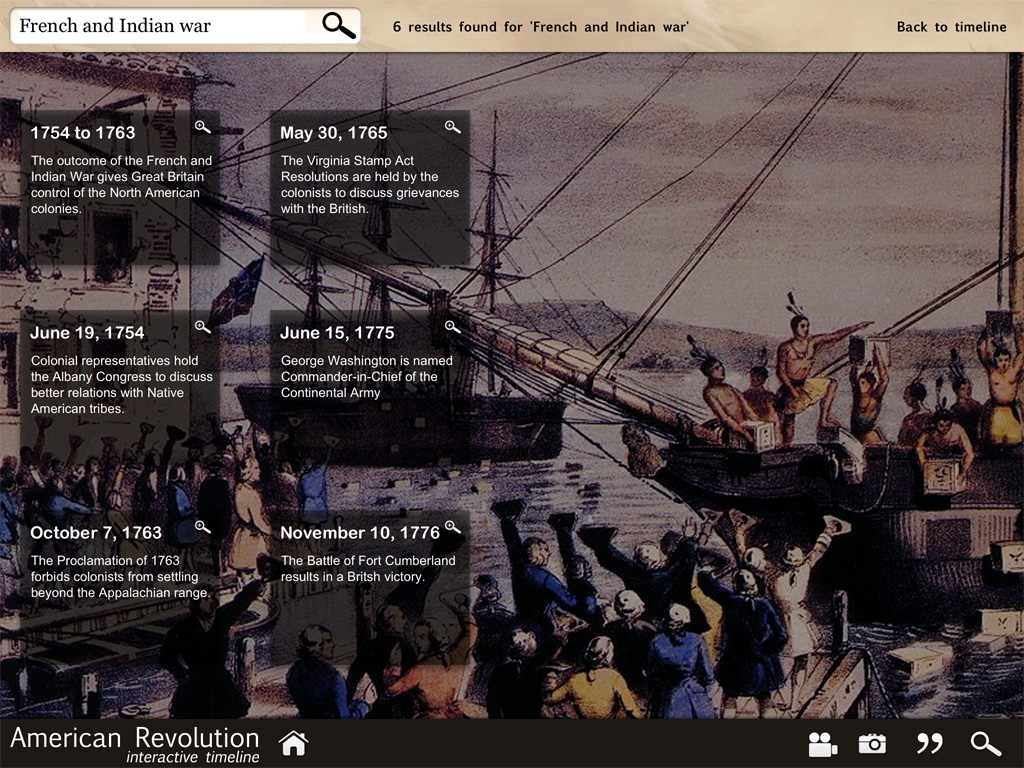Open the quotes section icon

pyautogui.click(x=929, y=743)
